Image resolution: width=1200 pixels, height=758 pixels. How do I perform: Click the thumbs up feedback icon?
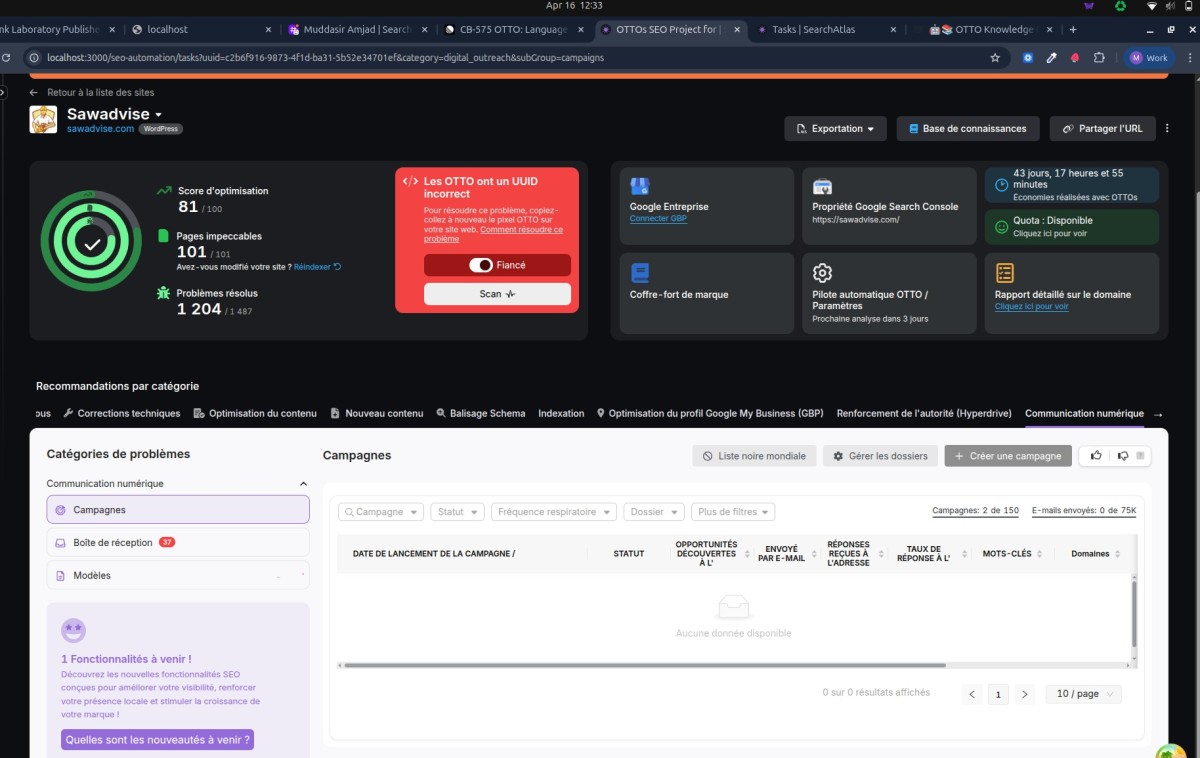pyautogui.click(x=1096, y=456)
